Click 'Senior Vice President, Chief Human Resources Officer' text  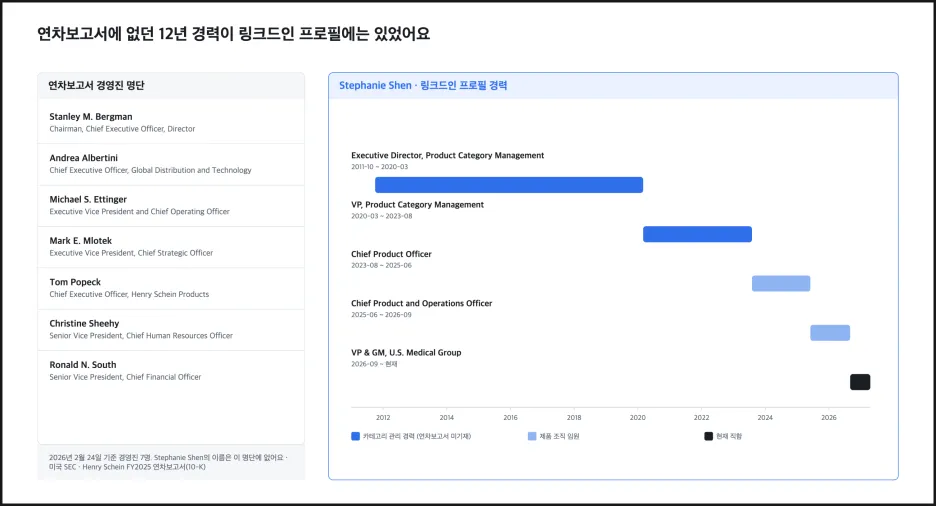click(x=141, y=336)
